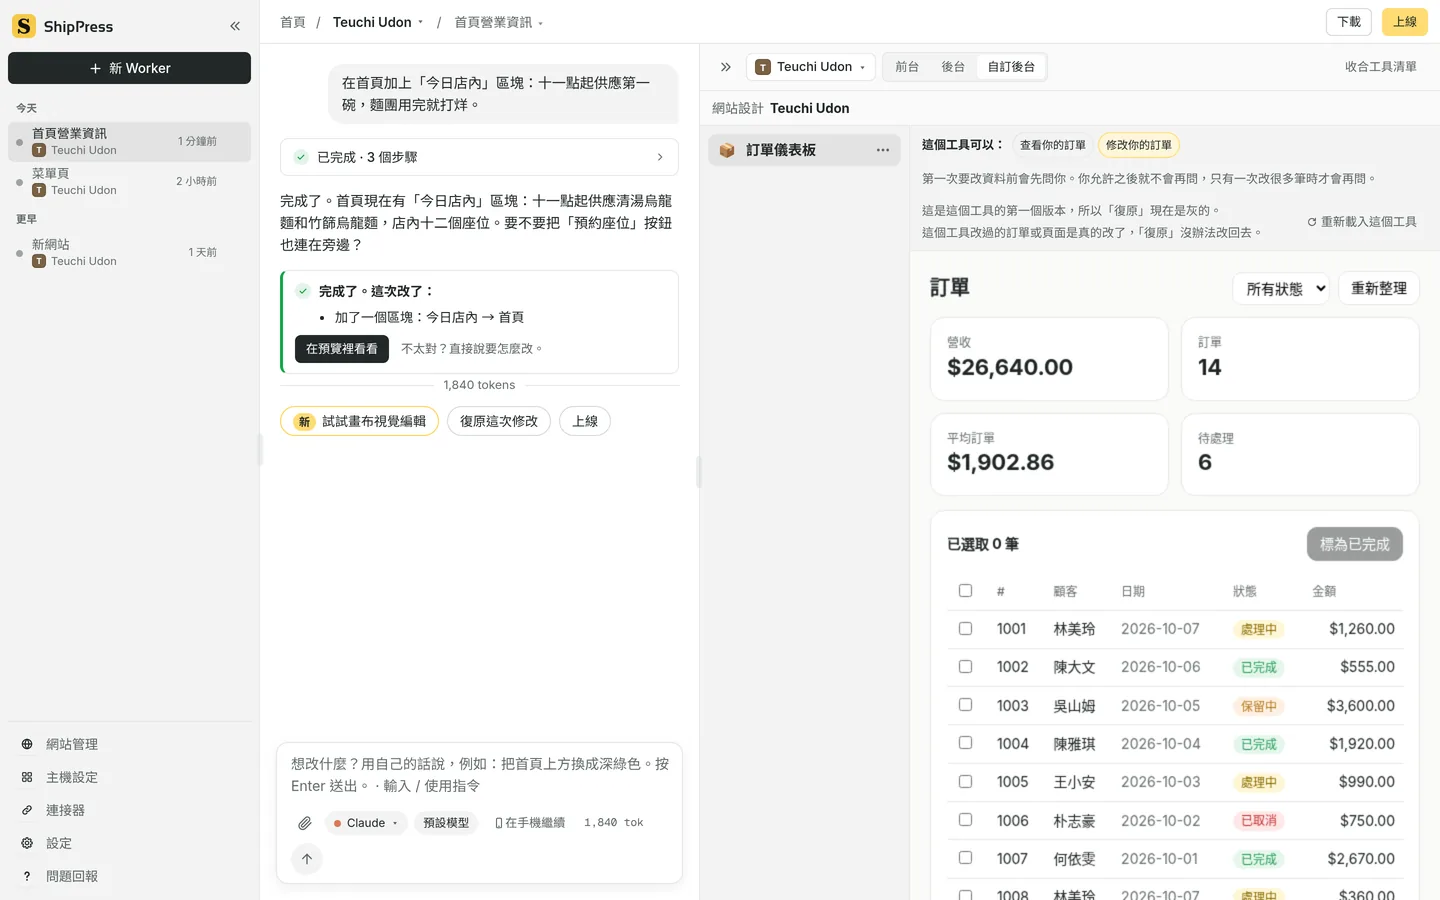Image resolution: width=1440 pixels, height=900 pixels.
Task: Open 問題回報 question-mark entry
Action: click(129, 876)
